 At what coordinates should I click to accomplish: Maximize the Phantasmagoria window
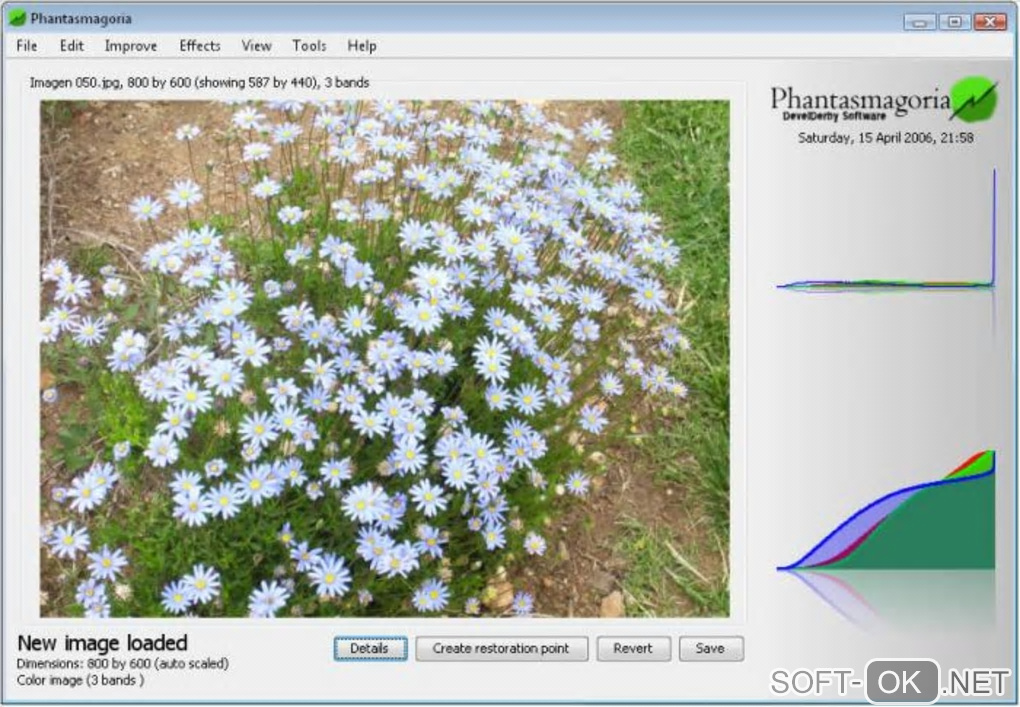954,22
